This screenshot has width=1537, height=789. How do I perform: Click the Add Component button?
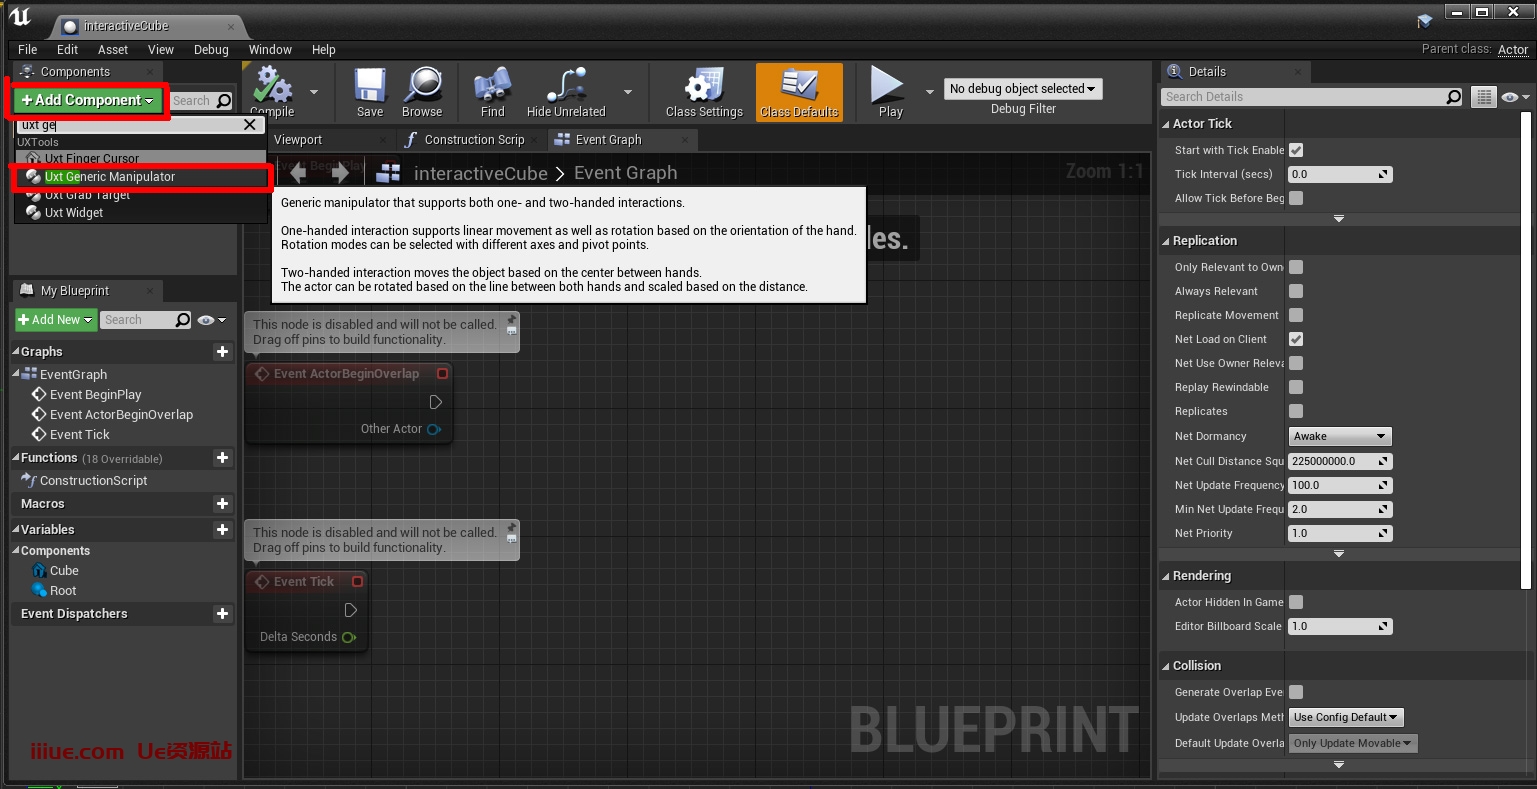click(x=88, y=100)
